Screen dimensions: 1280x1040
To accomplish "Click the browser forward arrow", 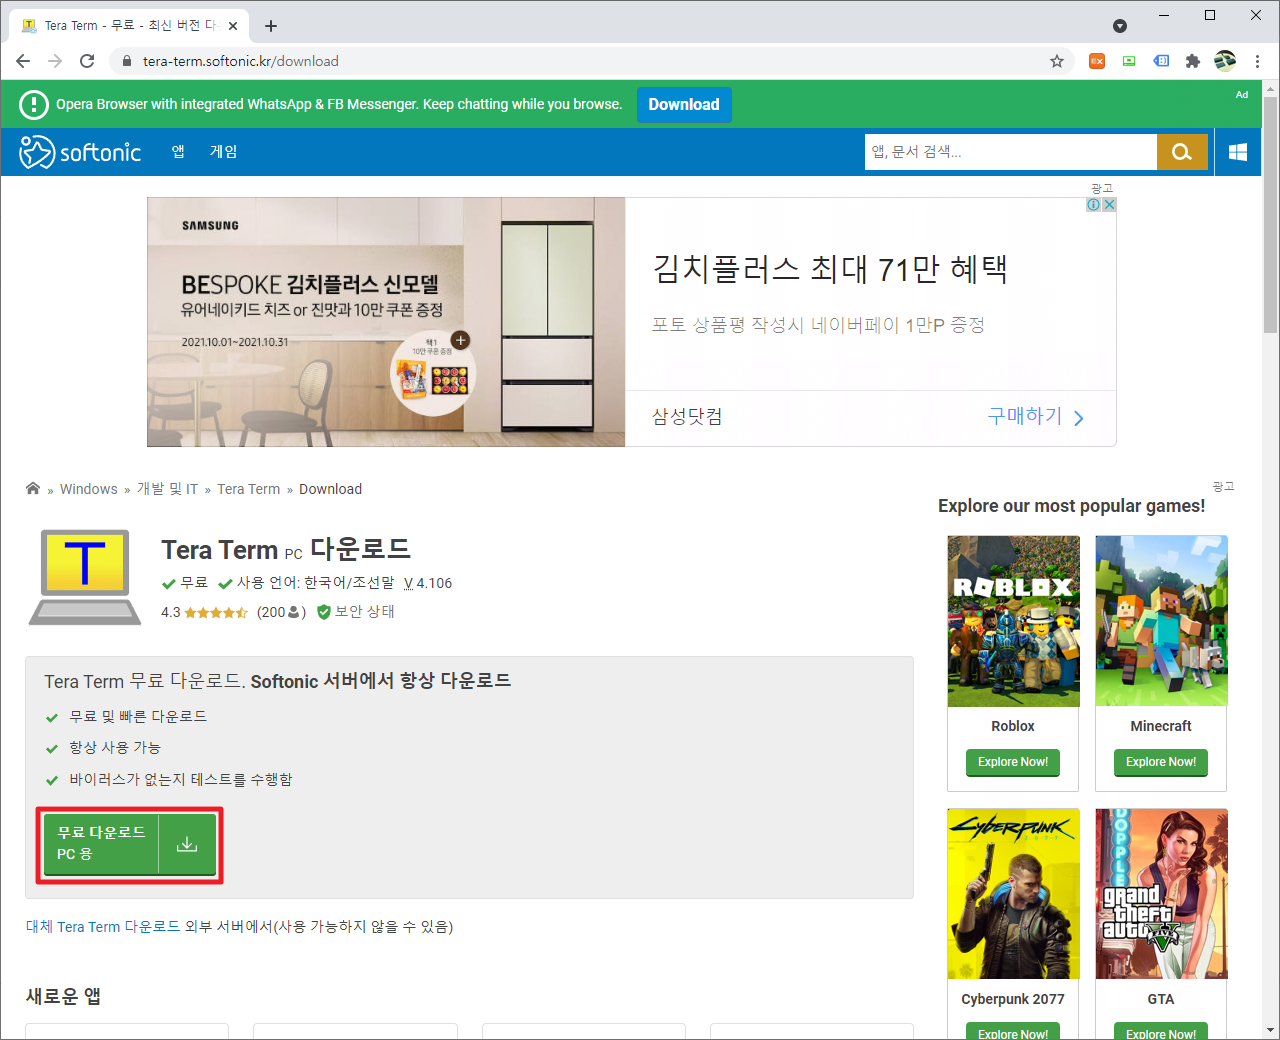I will [55, 61].
